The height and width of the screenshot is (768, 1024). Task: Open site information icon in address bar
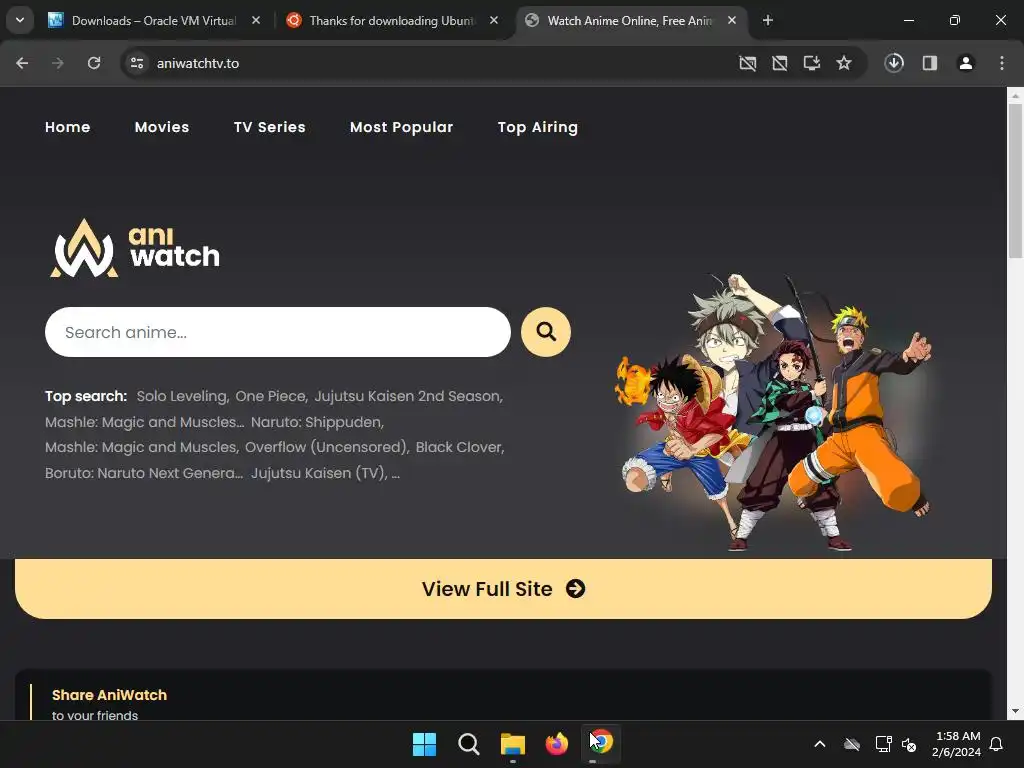136,63
